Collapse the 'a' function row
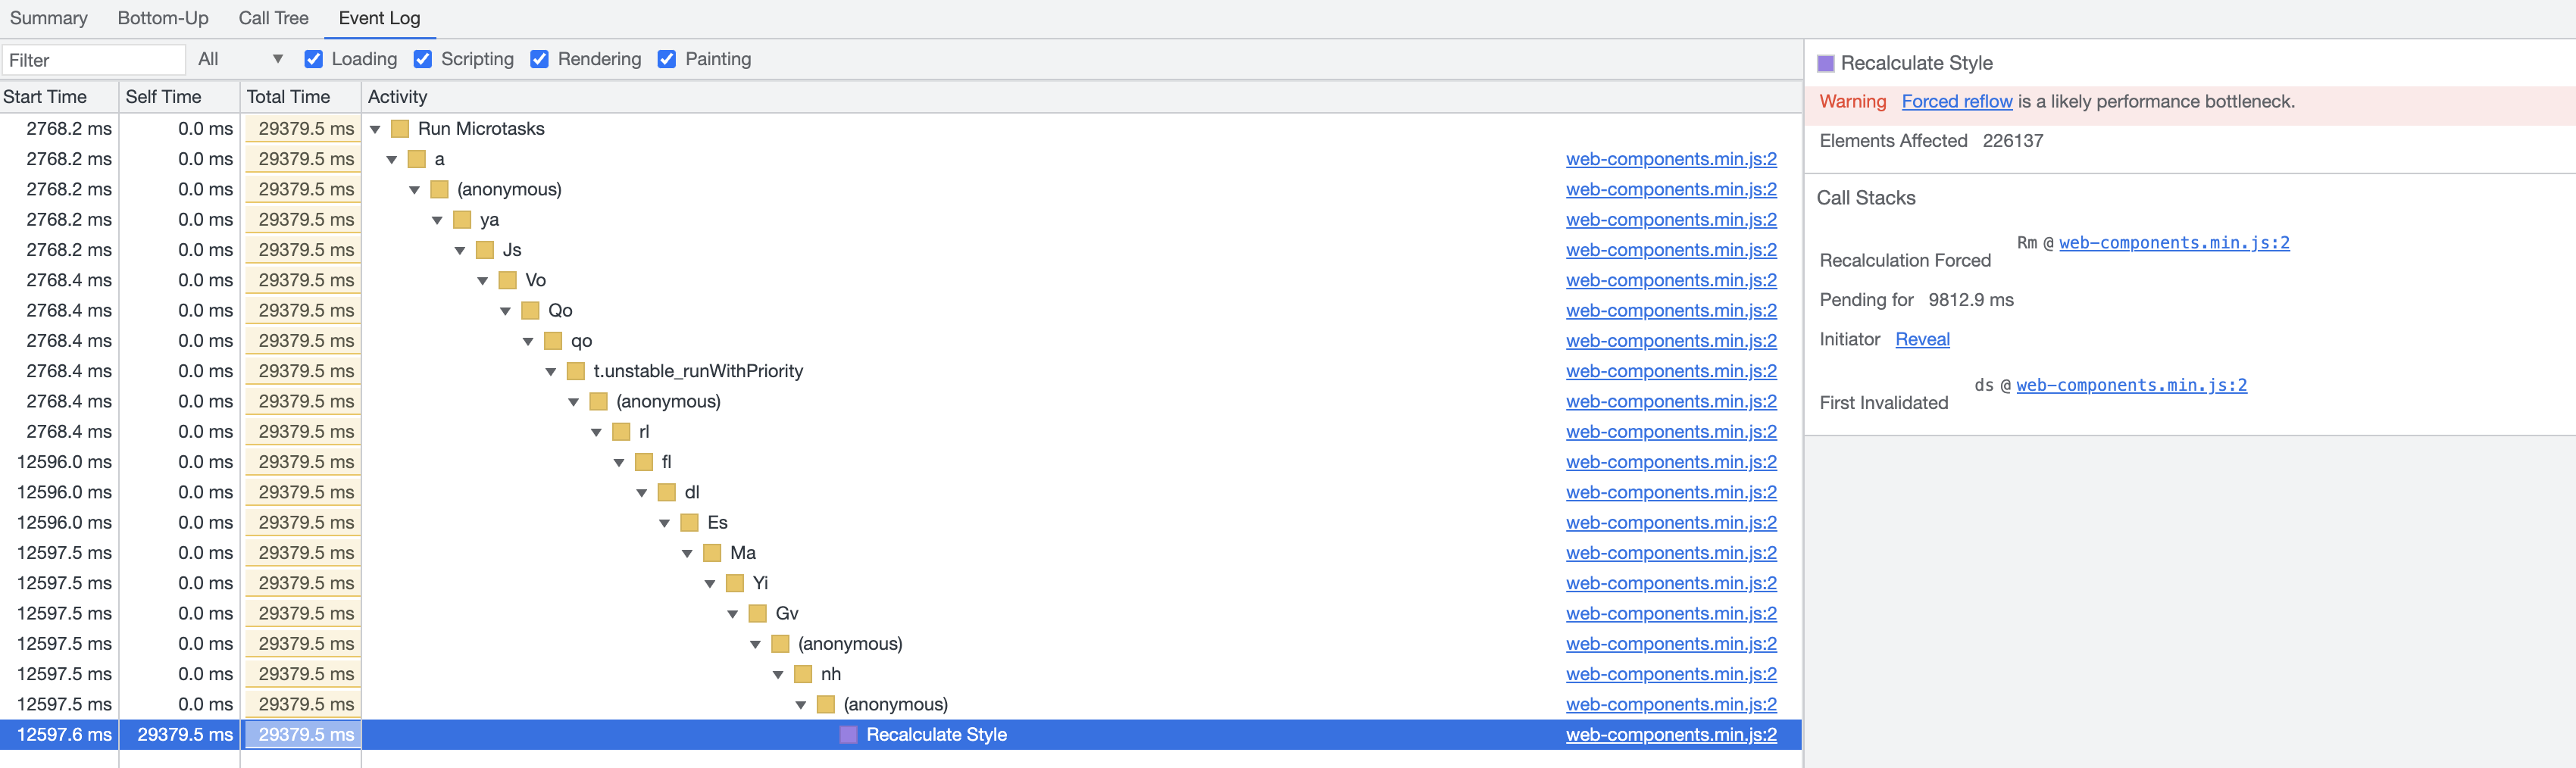2576x768 pixels. click(x=392, y=159)
